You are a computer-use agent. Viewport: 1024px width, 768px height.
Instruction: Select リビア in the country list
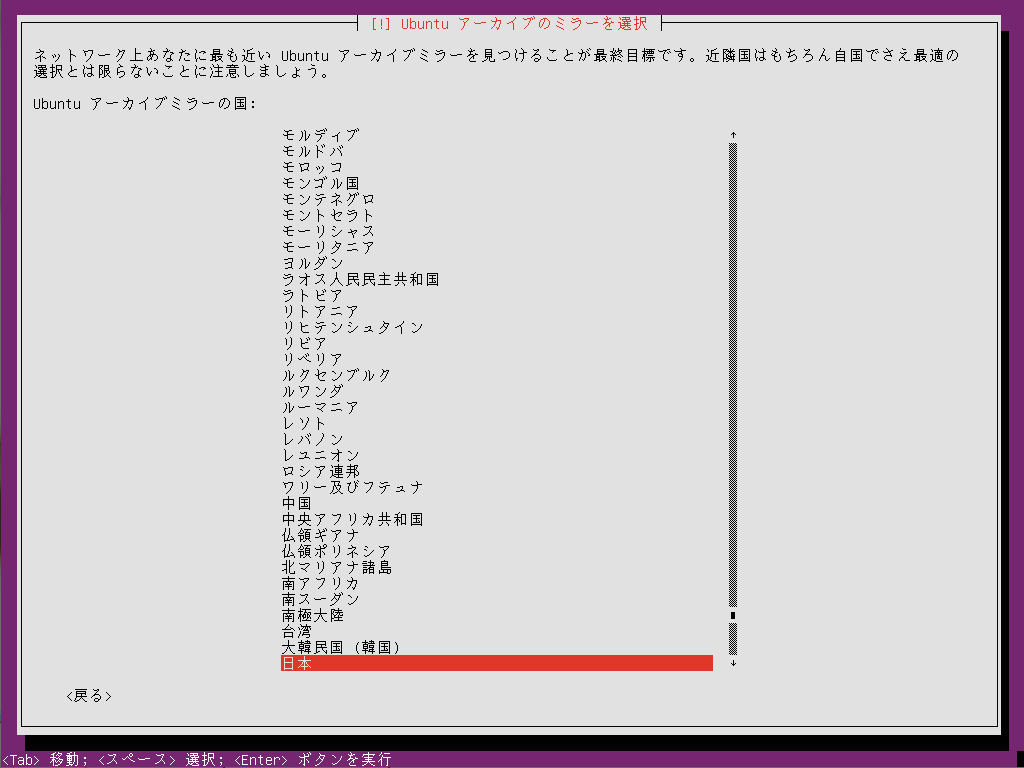tap(305, 344)
